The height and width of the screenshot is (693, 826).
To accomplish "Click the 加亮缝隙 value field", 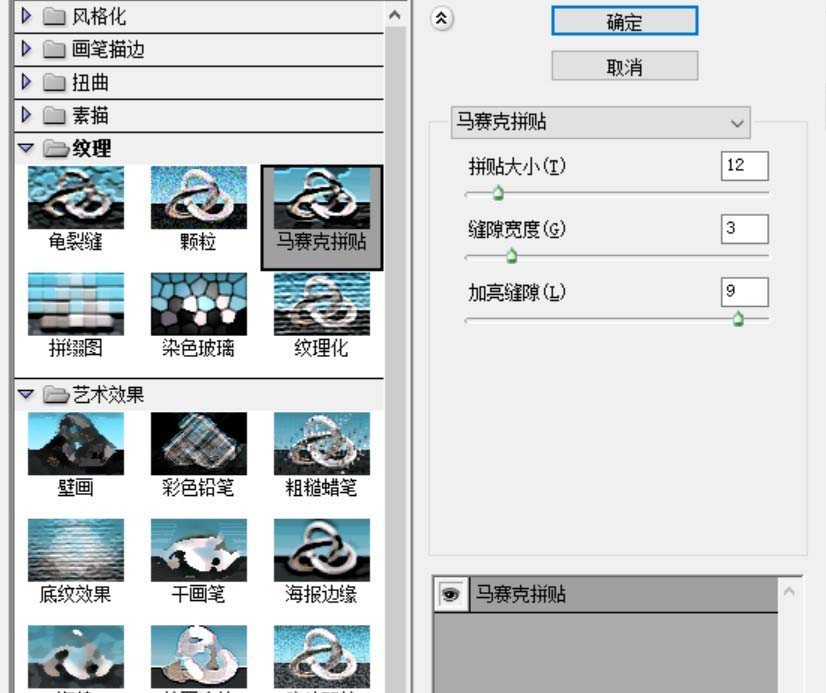I will point(744,292).
